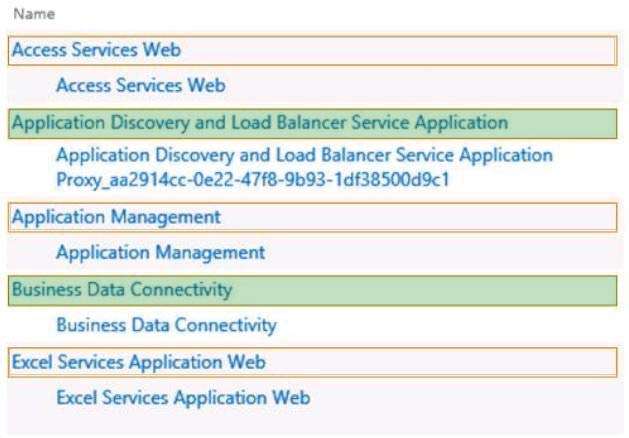Open the Application Management service application link
629x438 pixels.
point(116,217)
